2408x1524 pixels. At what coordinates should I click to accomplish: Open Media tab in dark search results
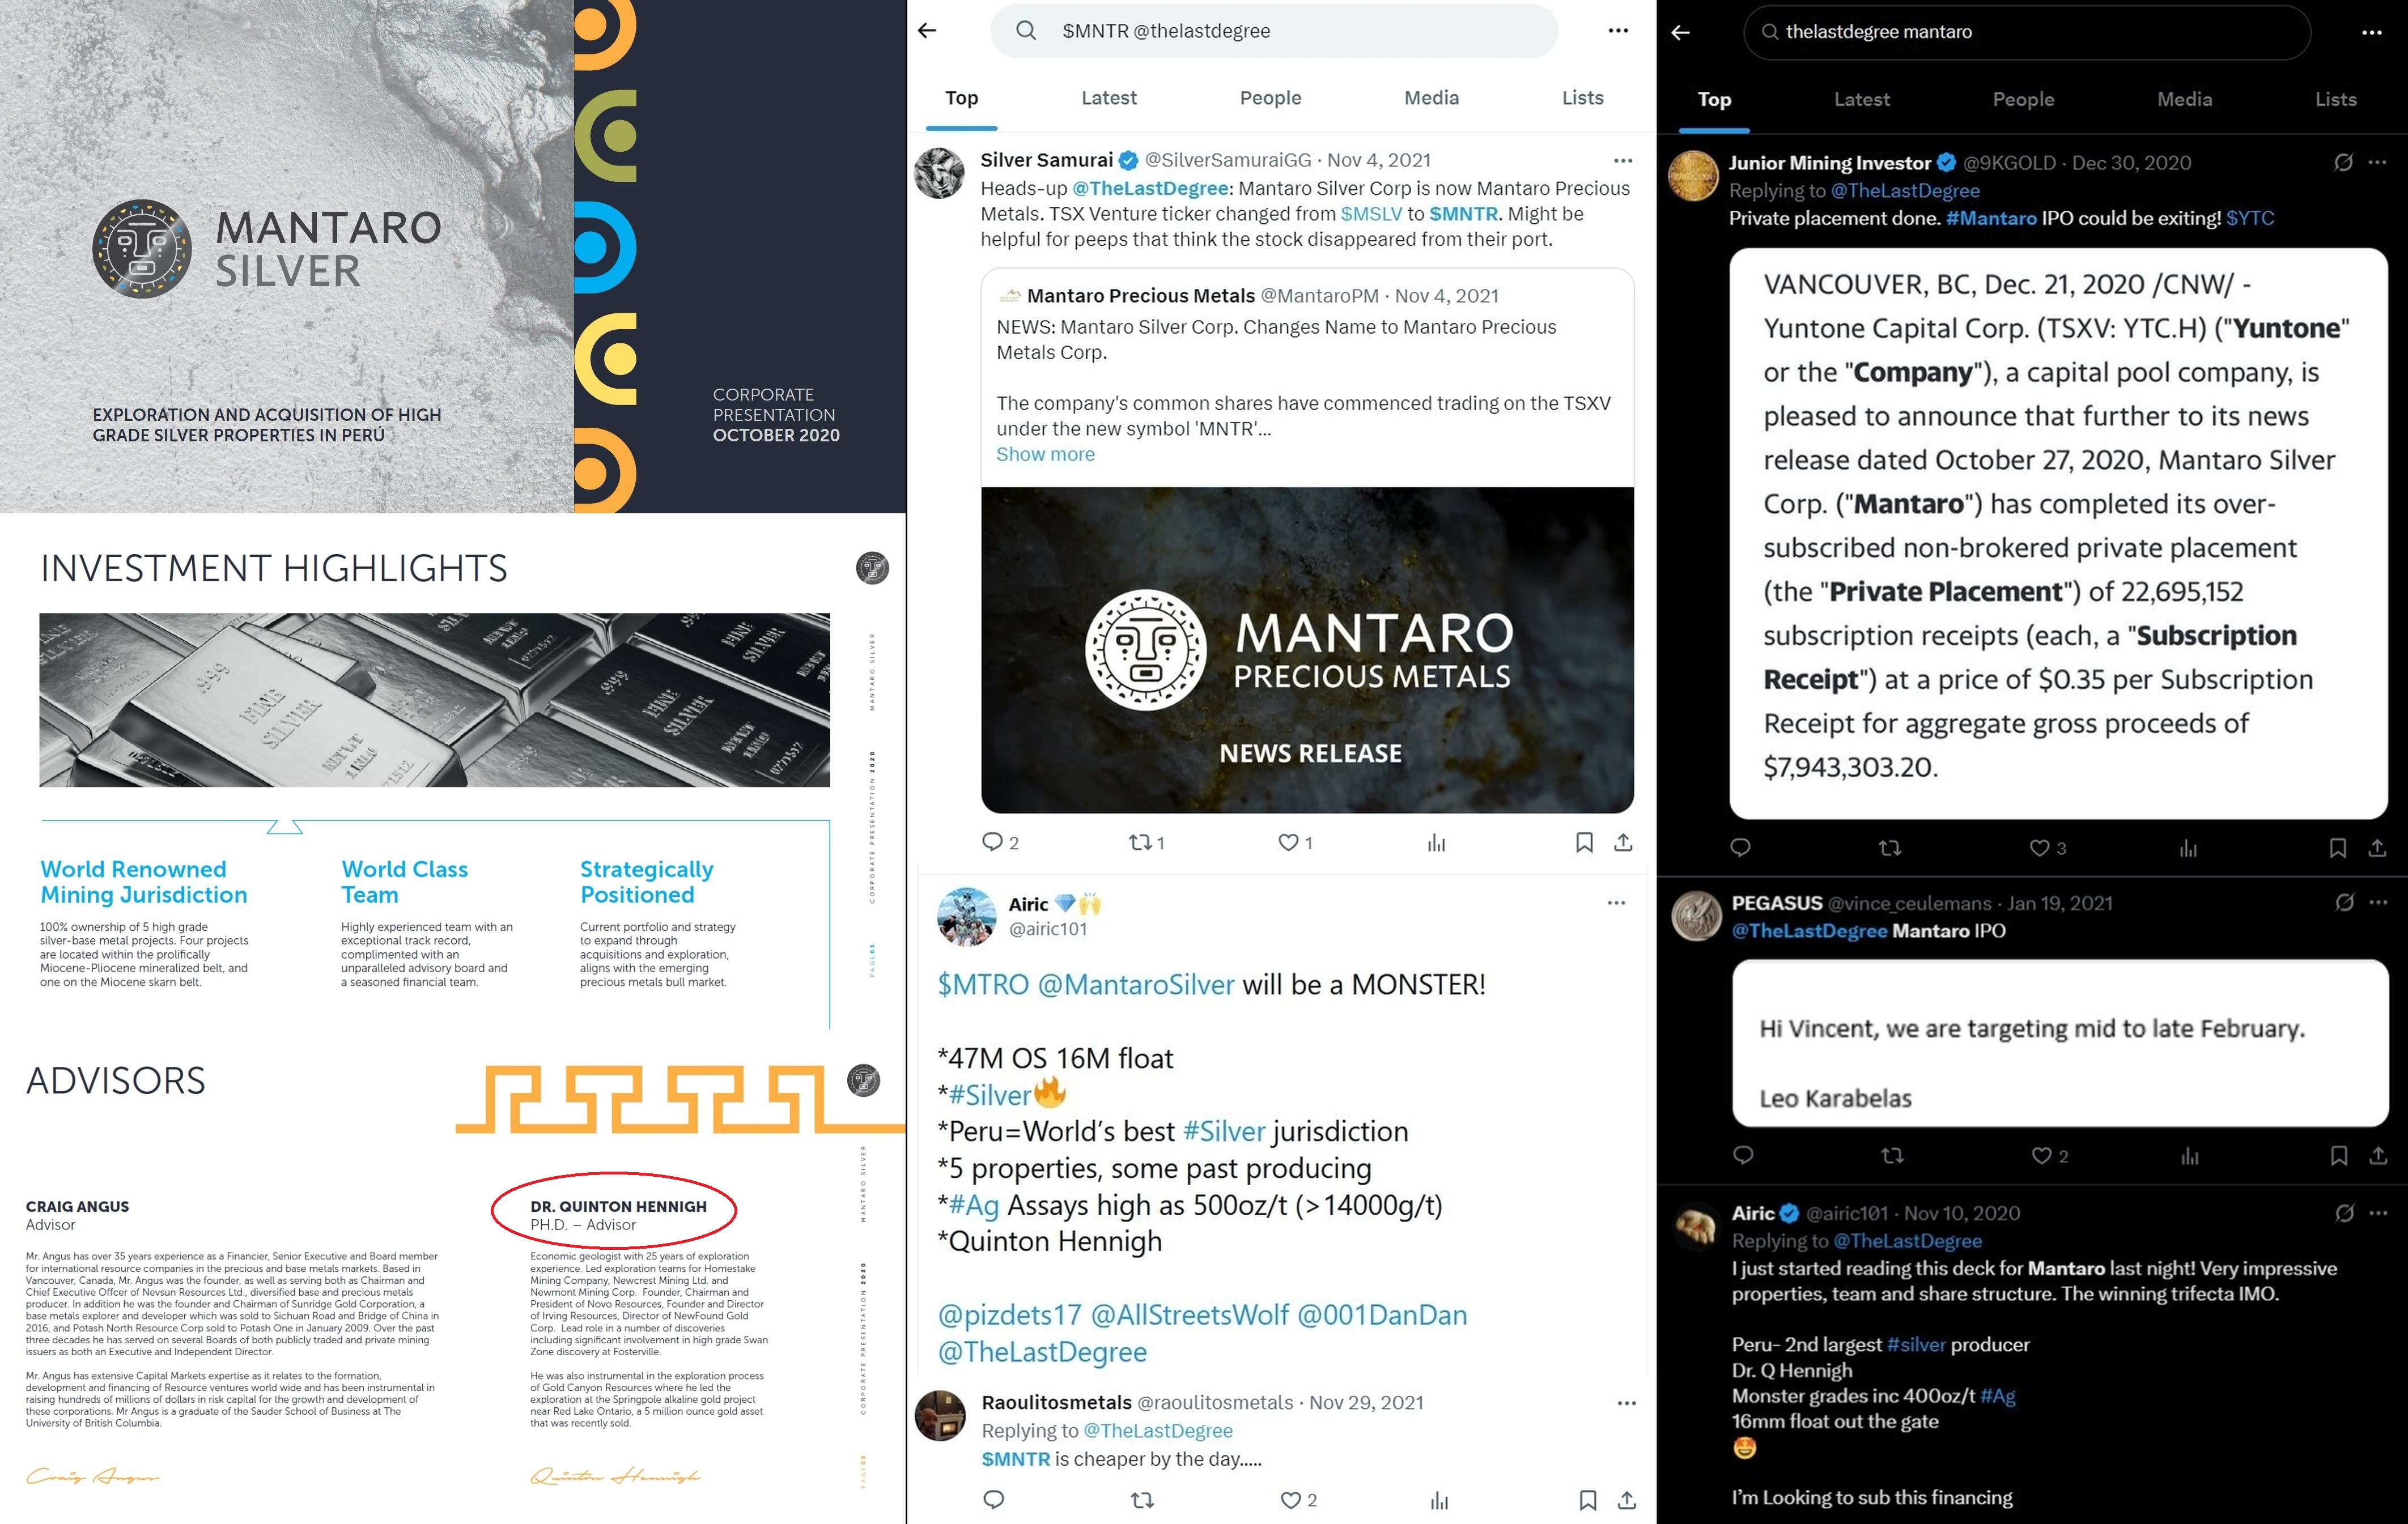pyautogui.click(x=2184, y=99)
